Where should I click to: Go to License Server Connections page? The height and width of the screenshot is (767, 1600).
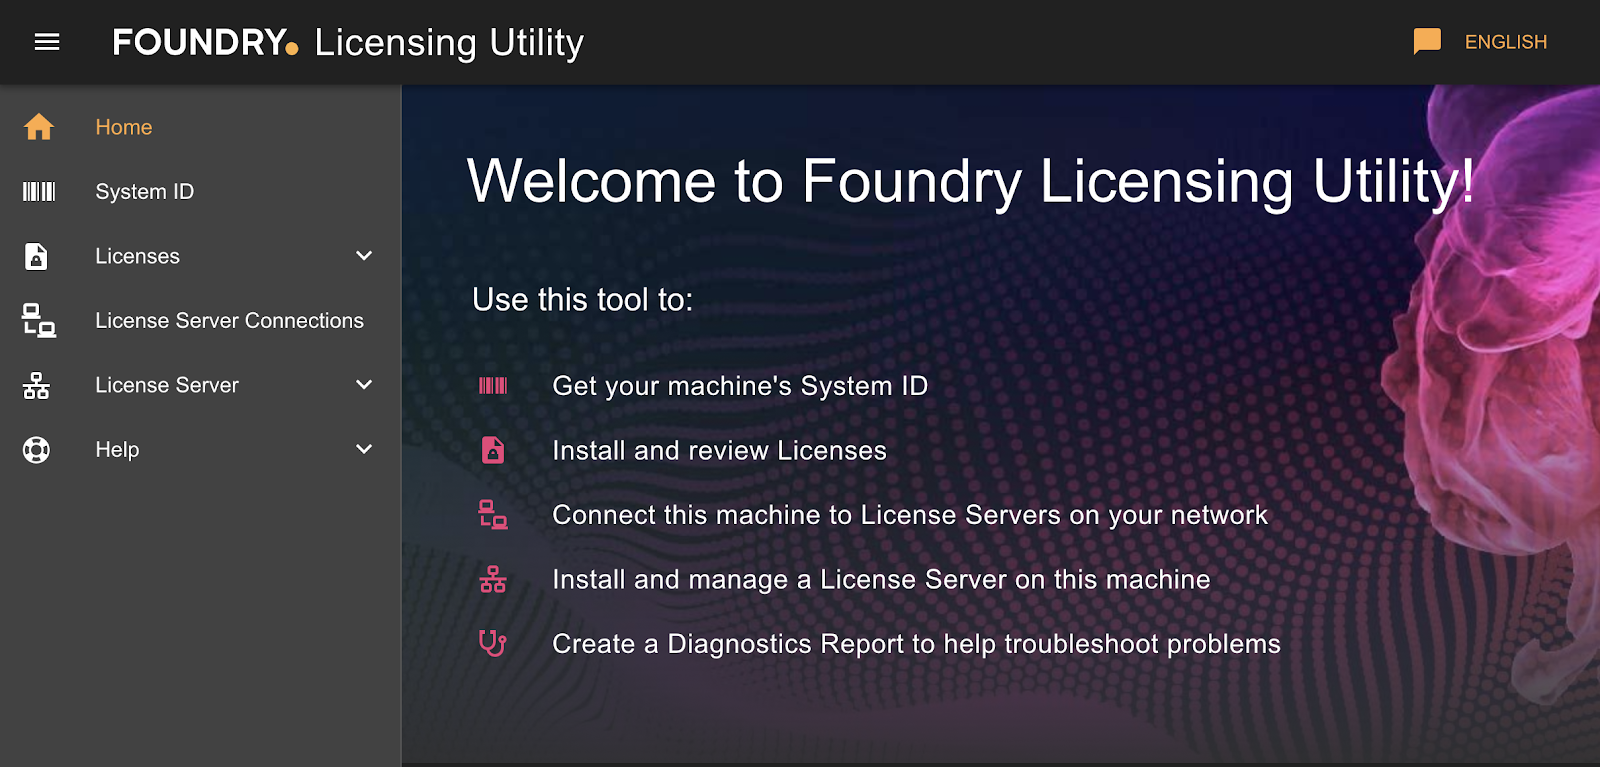(x=229, y=321)
